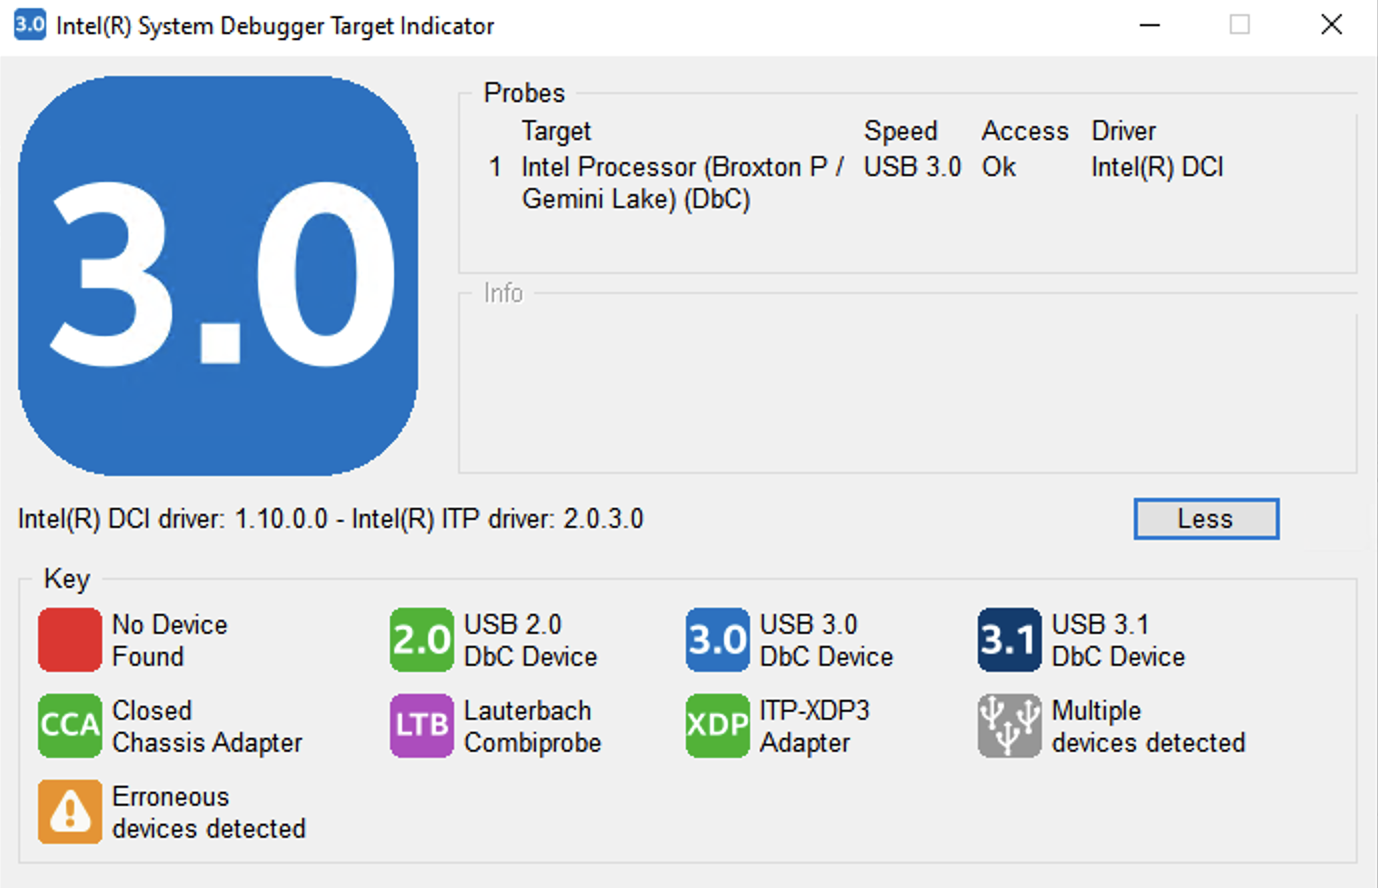Click the large blue 3.0 status icon

click(x=218, y=276)
